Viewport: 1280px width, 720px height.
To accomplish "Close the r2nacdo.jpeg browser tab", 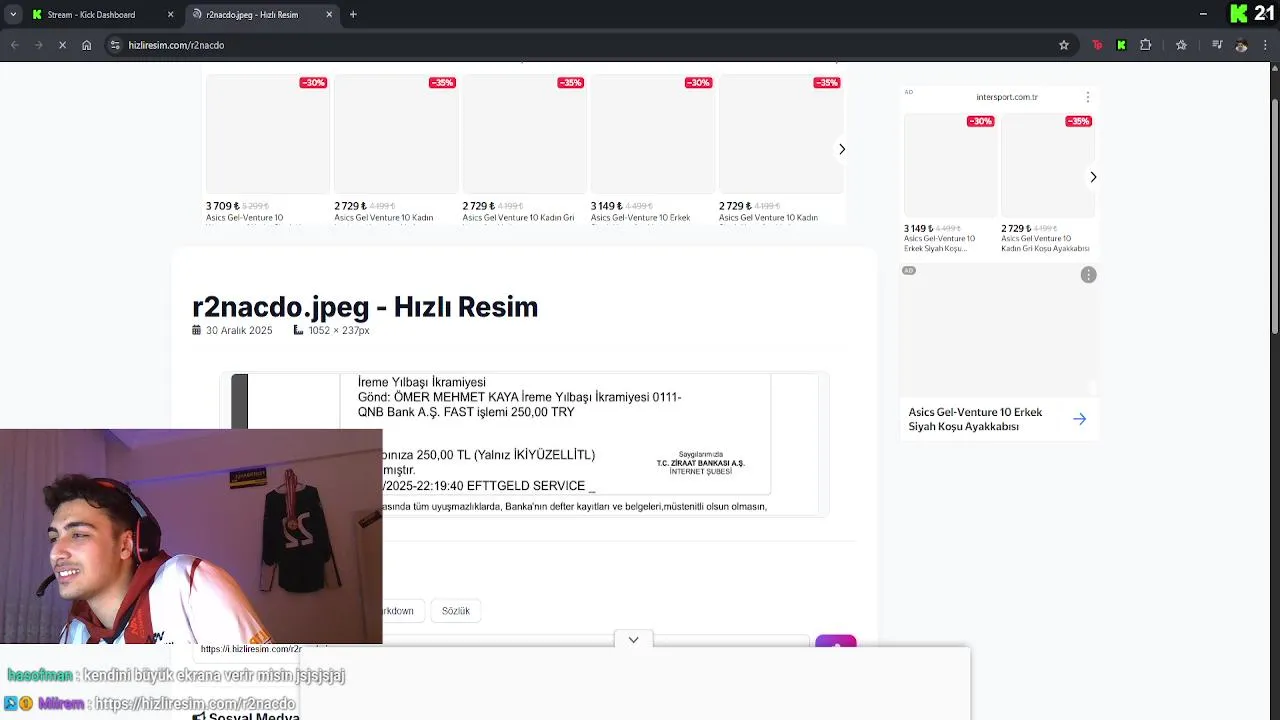I will [330, 14].
